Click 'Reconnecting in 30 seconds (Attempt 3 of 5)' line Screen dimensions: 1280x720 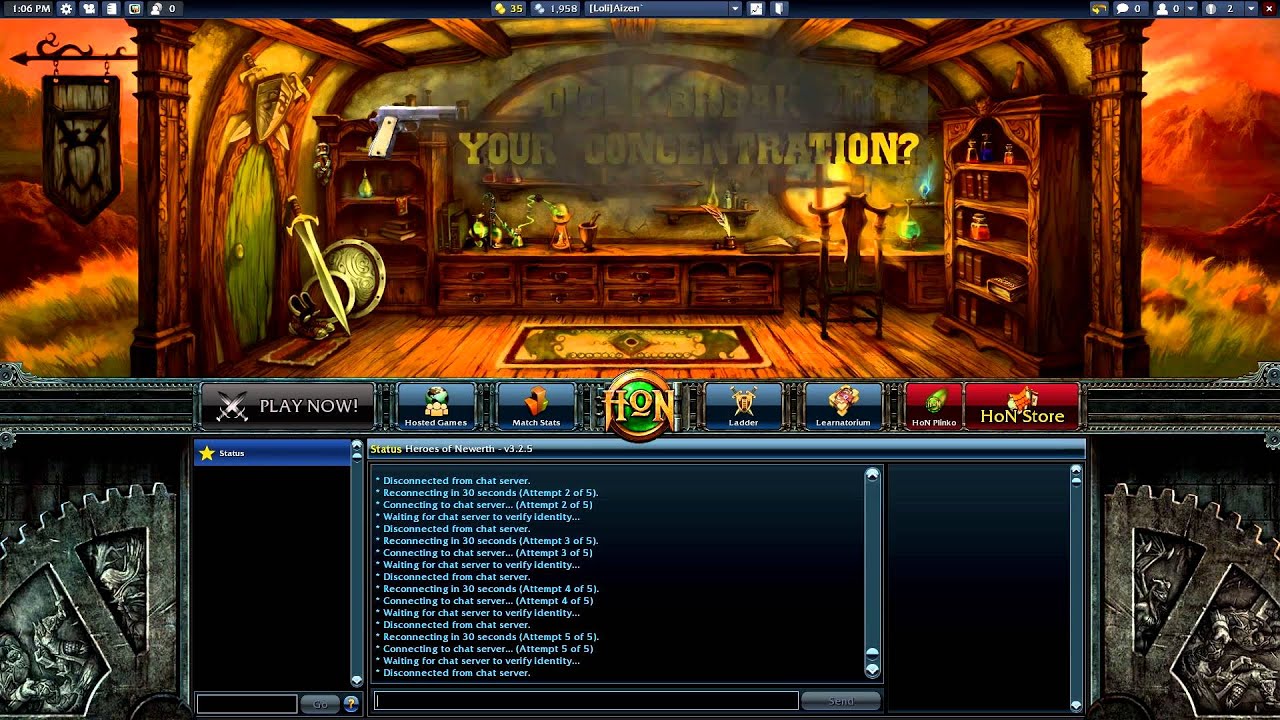point(487,541)
